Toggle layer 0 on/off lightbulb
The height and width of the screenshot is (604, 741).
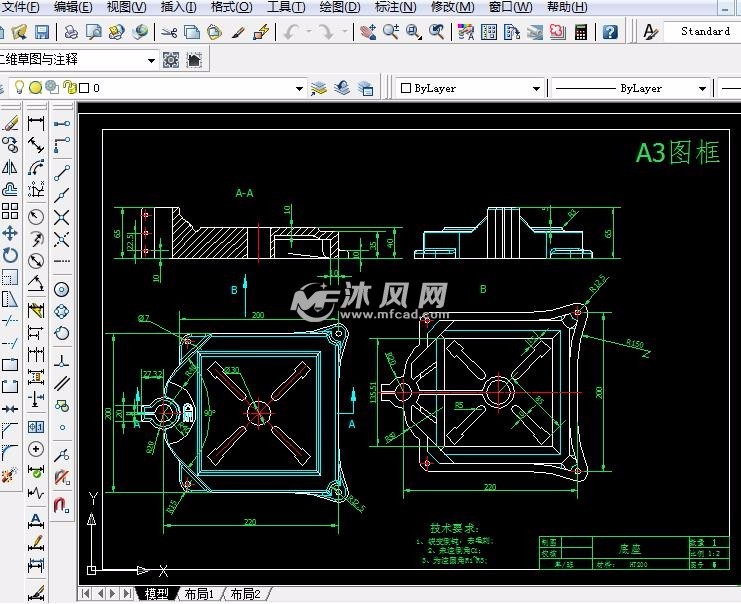pos(18,88)
